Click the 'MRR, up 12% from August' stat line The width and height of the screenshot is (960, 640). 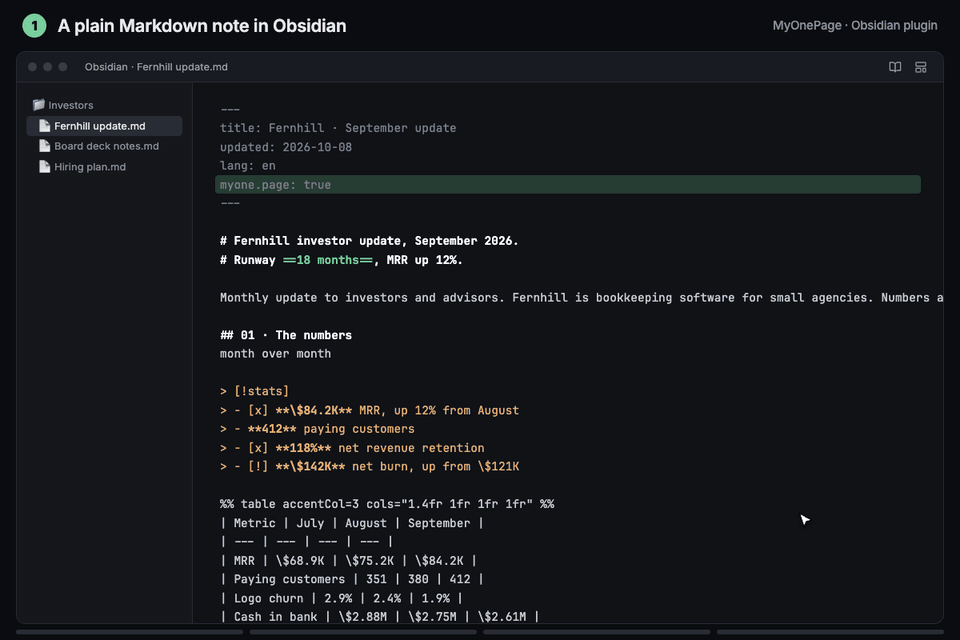pyautogui.click(x=369, y=410)
